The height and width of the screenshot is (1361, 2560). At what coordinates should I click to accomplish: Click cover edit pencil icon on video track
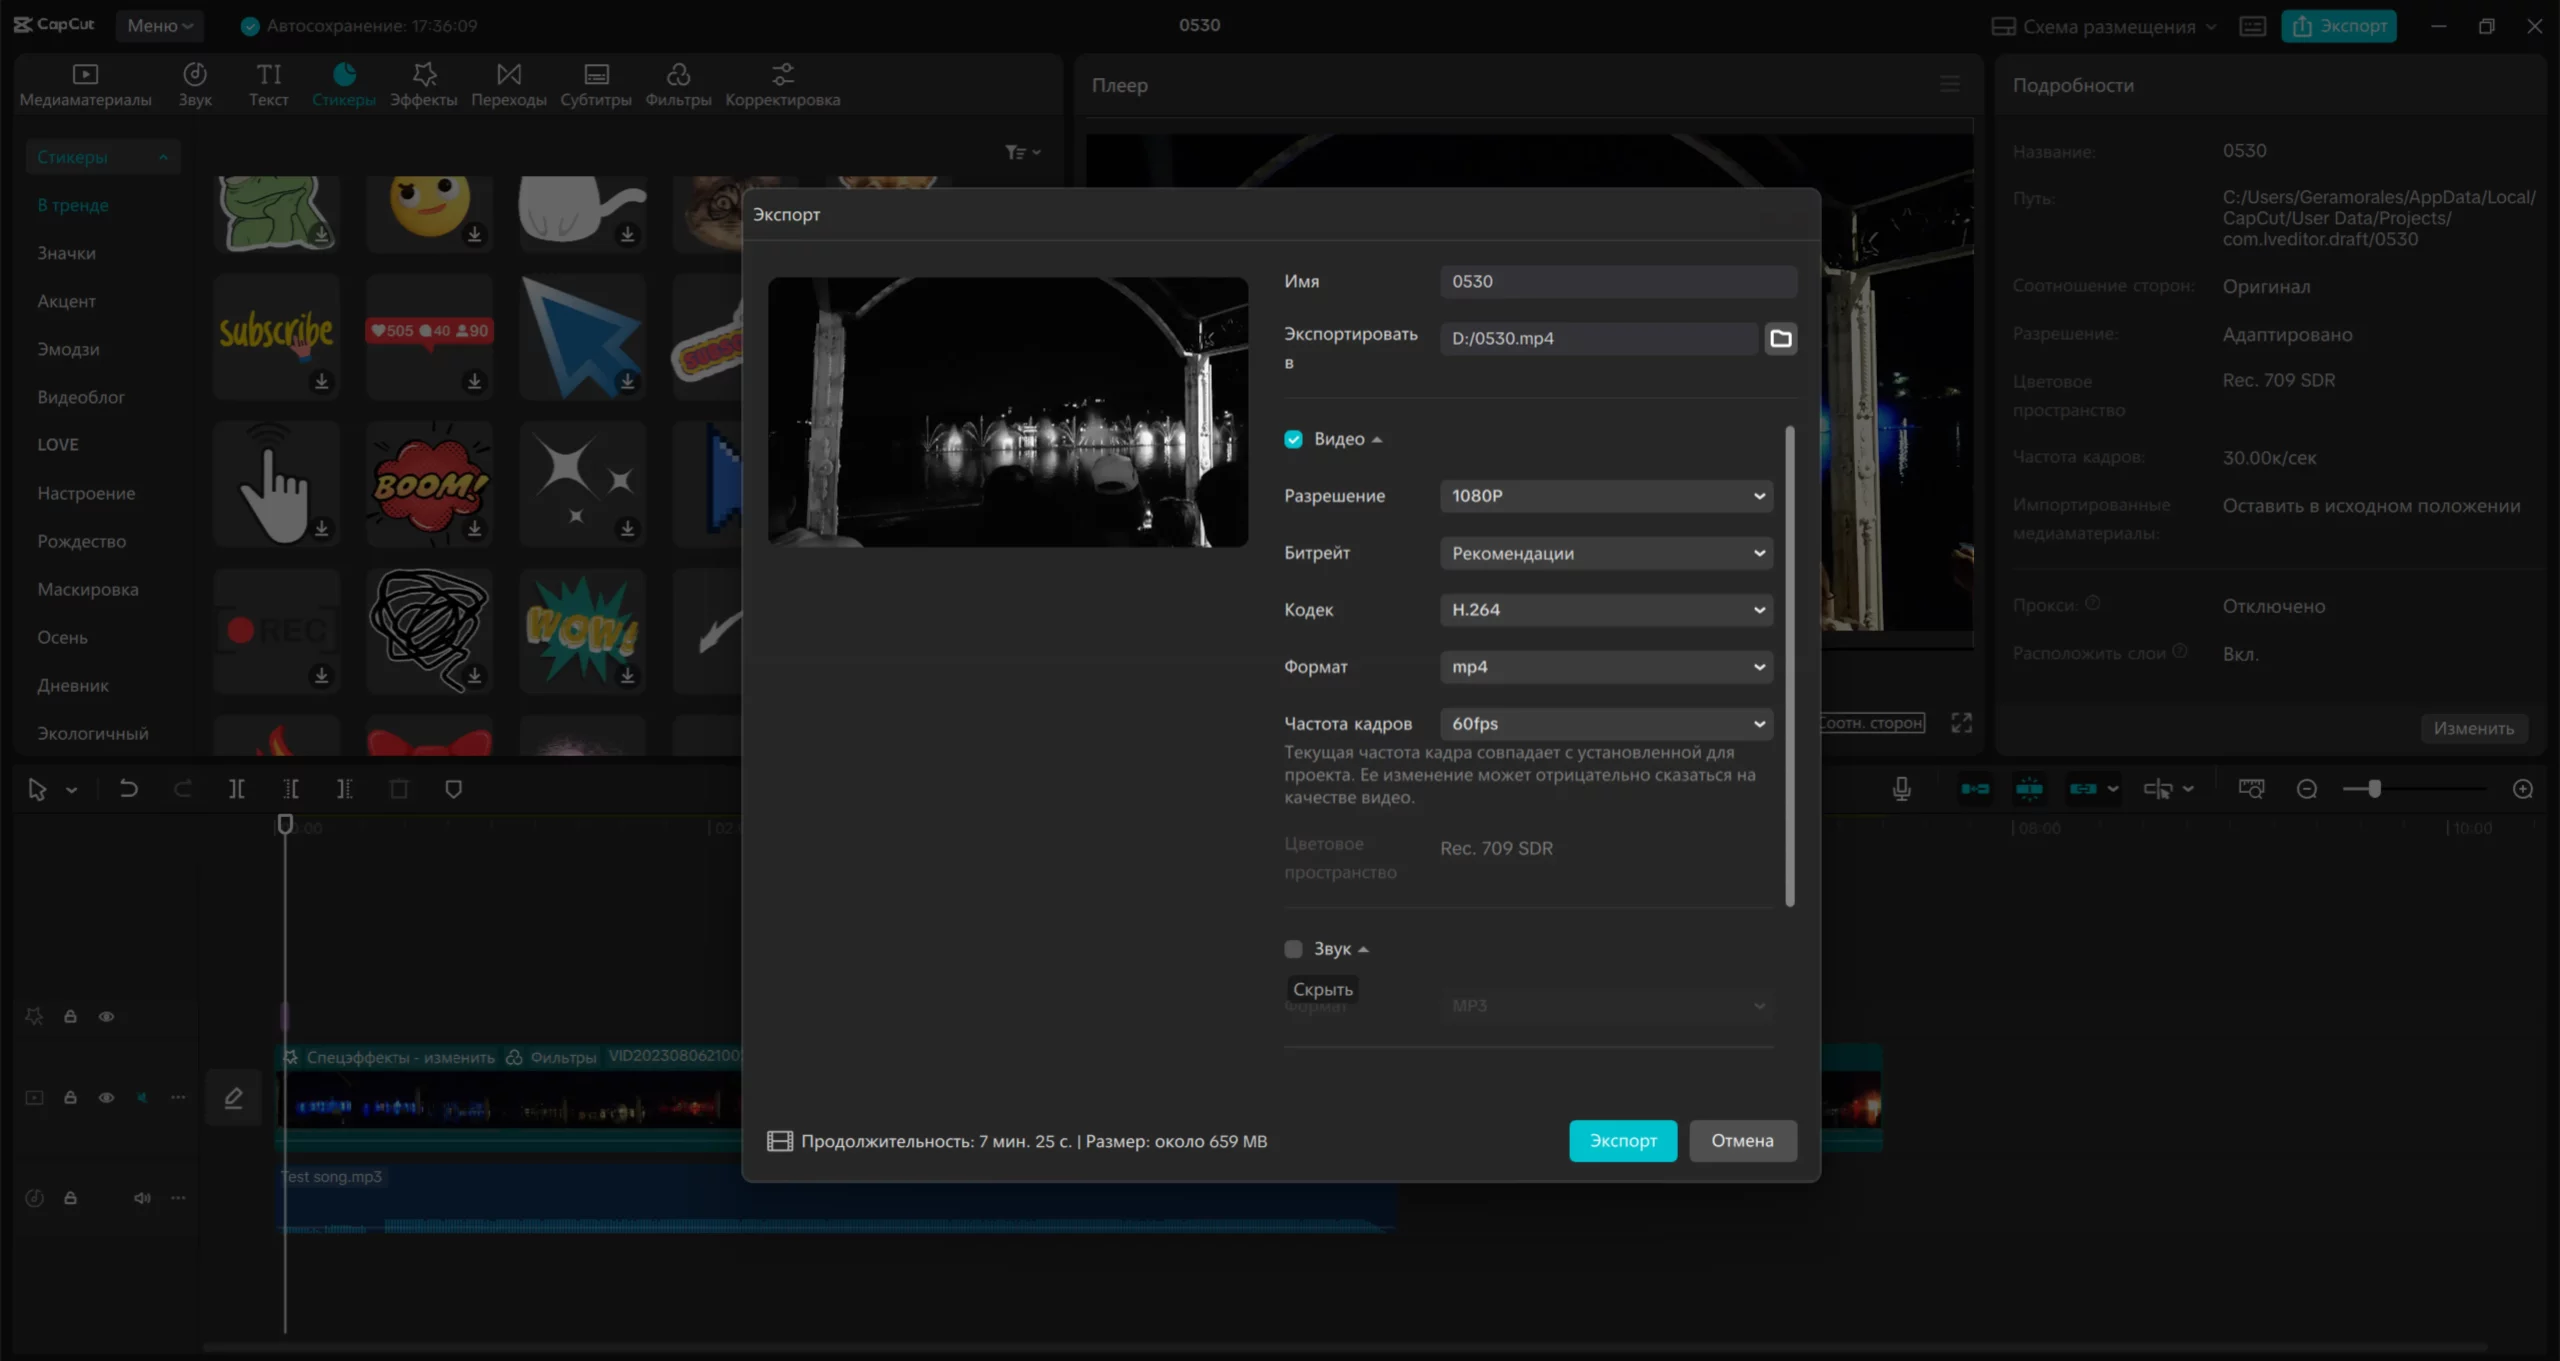(233, 1097)
